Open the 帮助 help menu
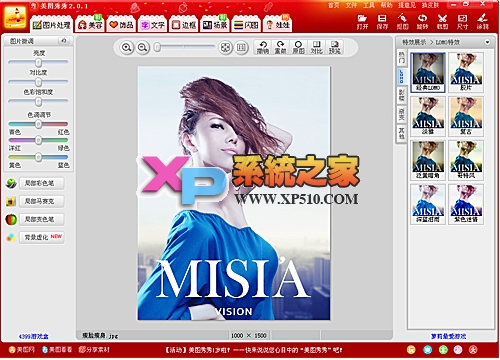500x360 pixels. tap(386, 5)
